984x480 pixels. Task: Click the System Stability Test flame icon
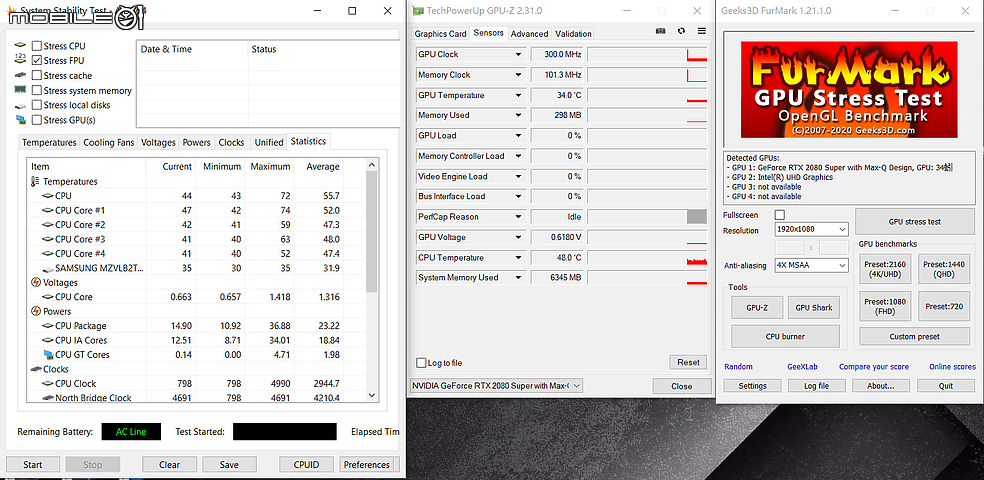9,11
